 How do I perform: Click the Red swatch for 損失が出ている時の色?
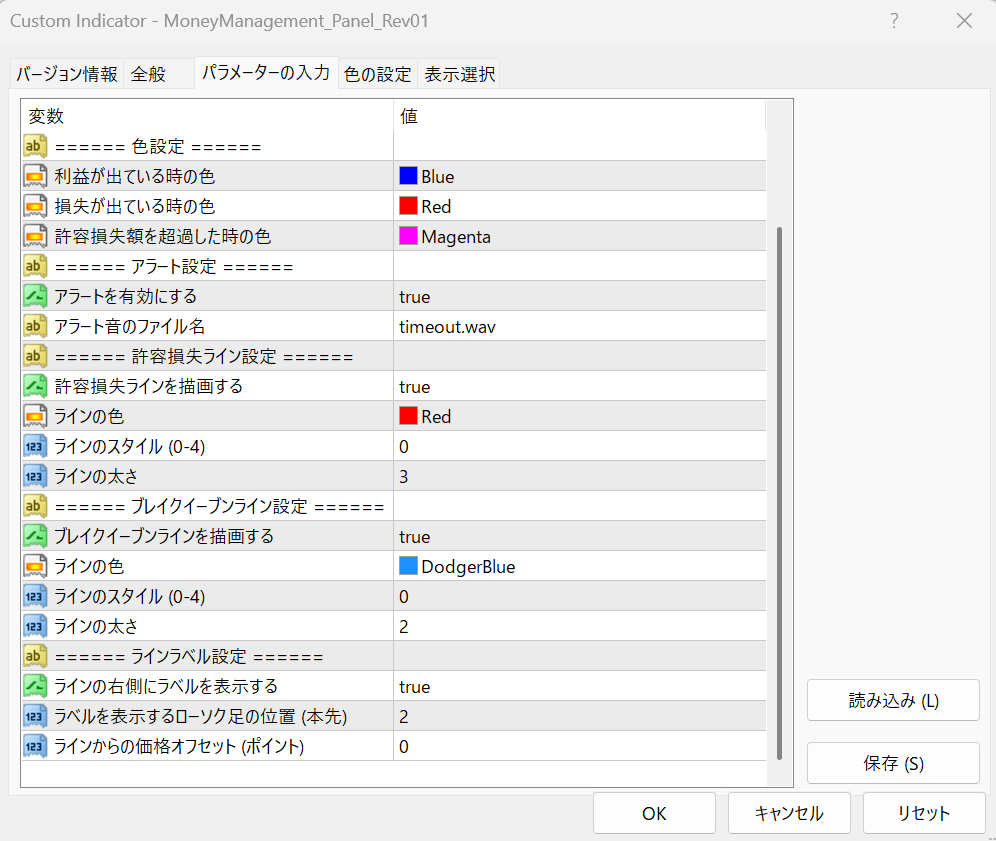[x=408, y=205]
